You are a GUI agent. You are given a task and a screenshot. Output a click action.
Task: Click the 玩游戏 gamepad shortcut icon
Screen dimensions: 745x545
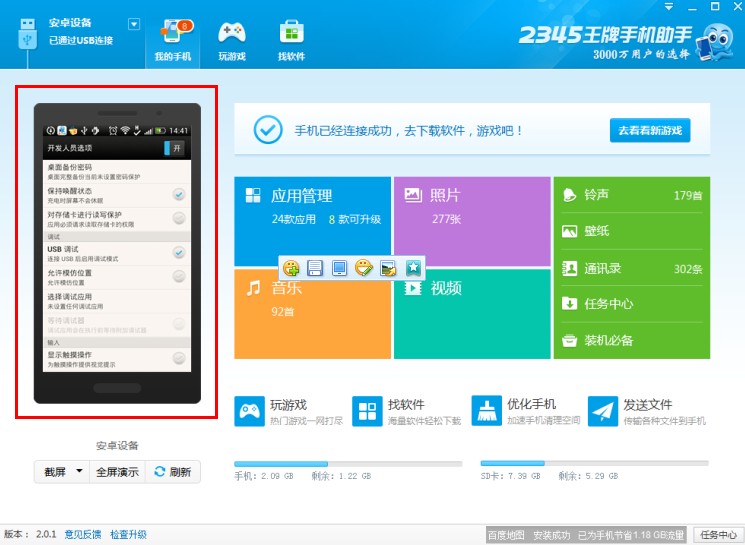[249, 411]
